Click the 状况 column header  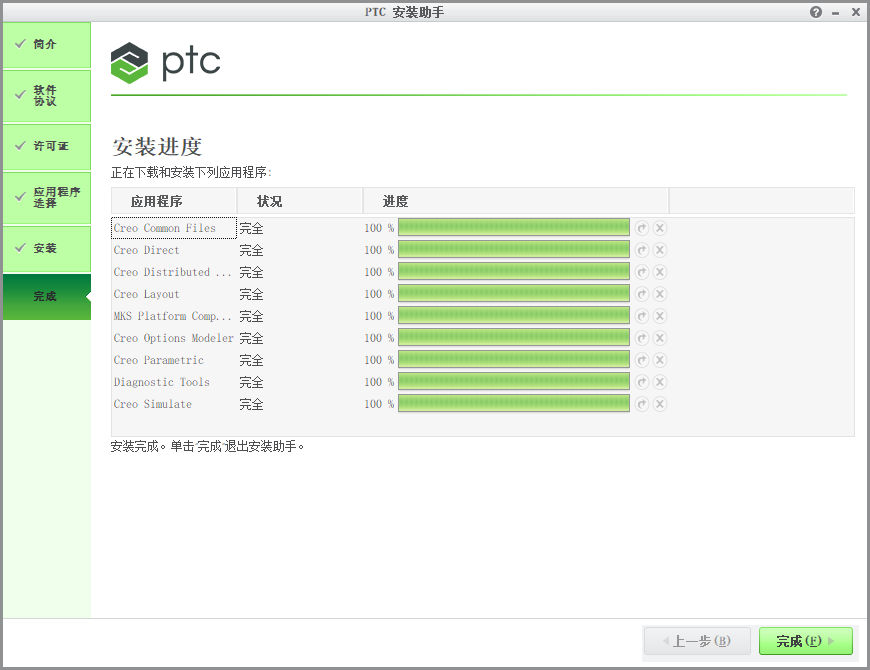(300, 201)
